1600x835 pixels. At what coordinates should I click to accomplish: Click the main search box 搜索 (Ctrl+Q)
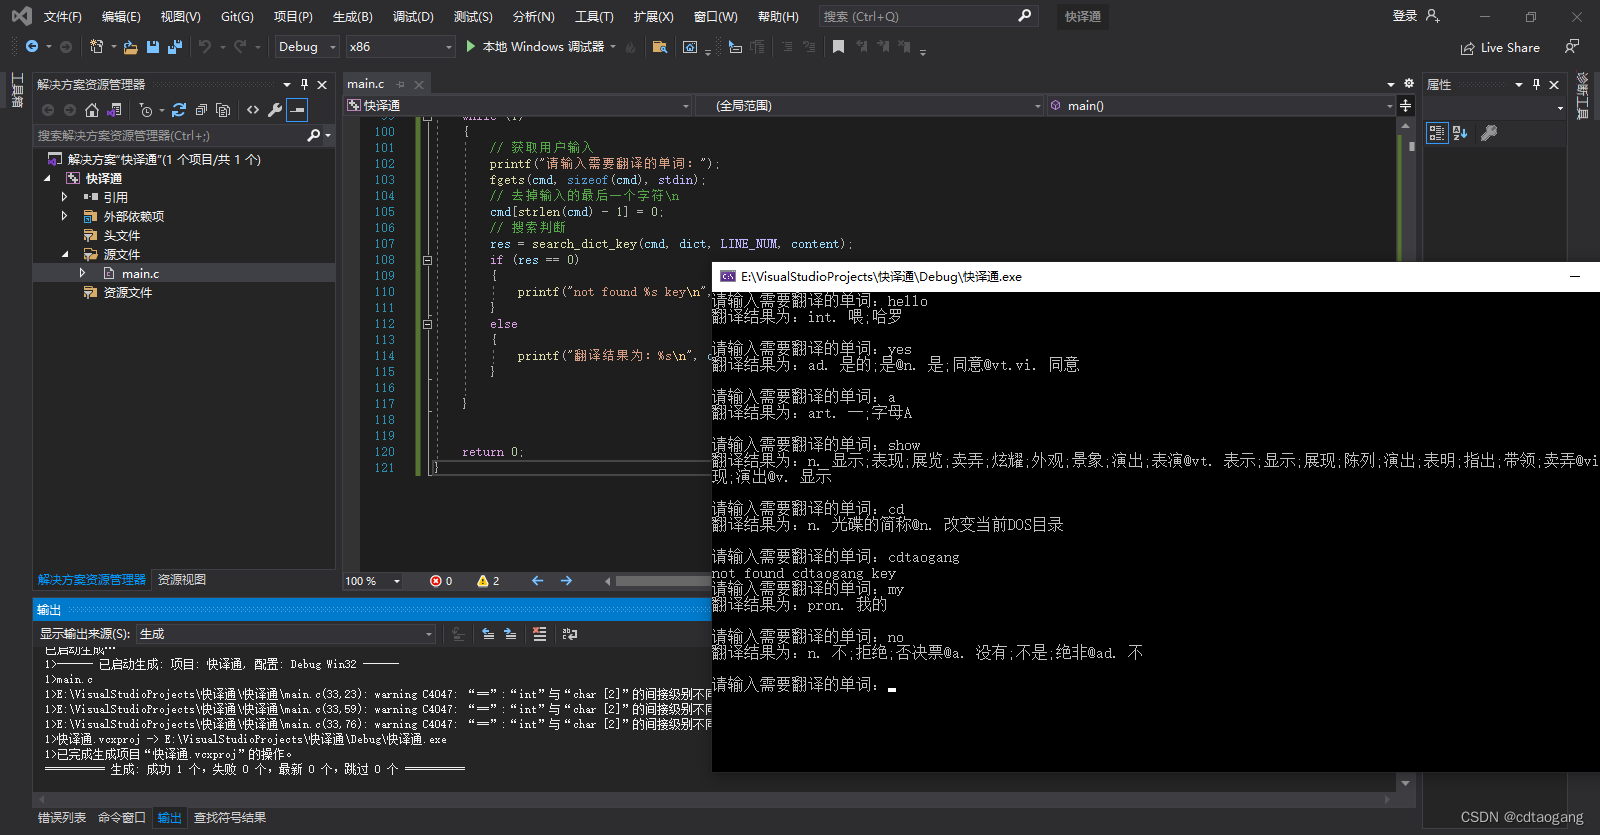(x=927, y=17)
